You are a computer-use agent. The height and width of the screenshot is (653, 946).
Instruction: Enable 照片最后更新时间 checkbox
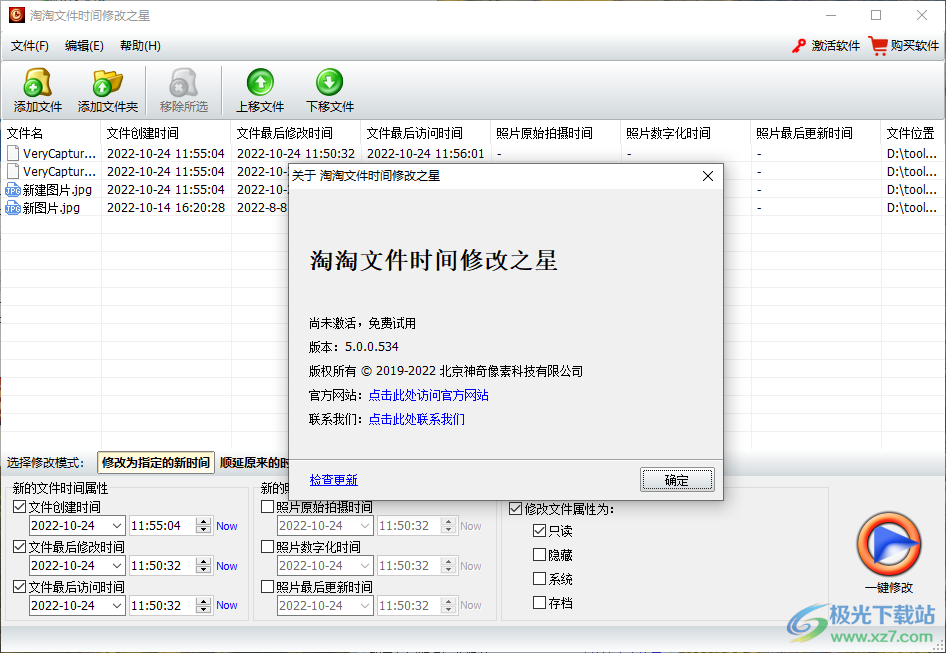click(267, 587)
